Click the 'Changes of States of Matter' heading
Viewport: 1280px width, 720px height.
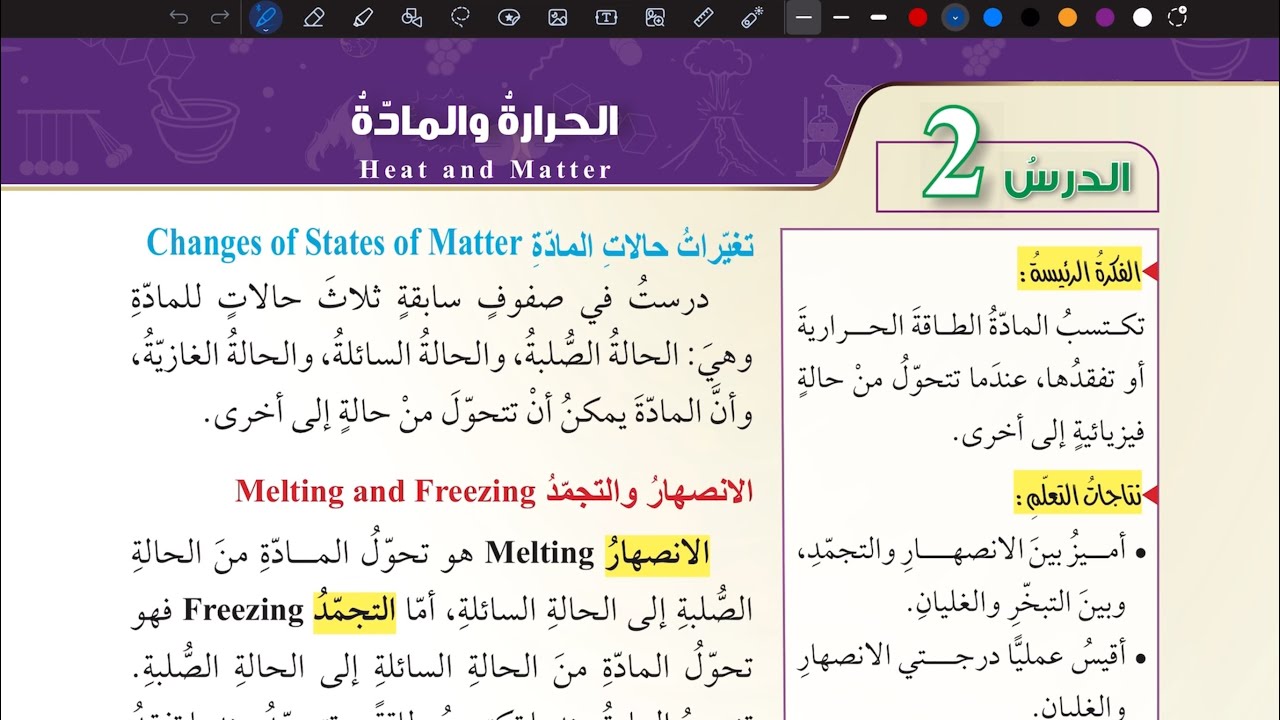pos(334,242)
